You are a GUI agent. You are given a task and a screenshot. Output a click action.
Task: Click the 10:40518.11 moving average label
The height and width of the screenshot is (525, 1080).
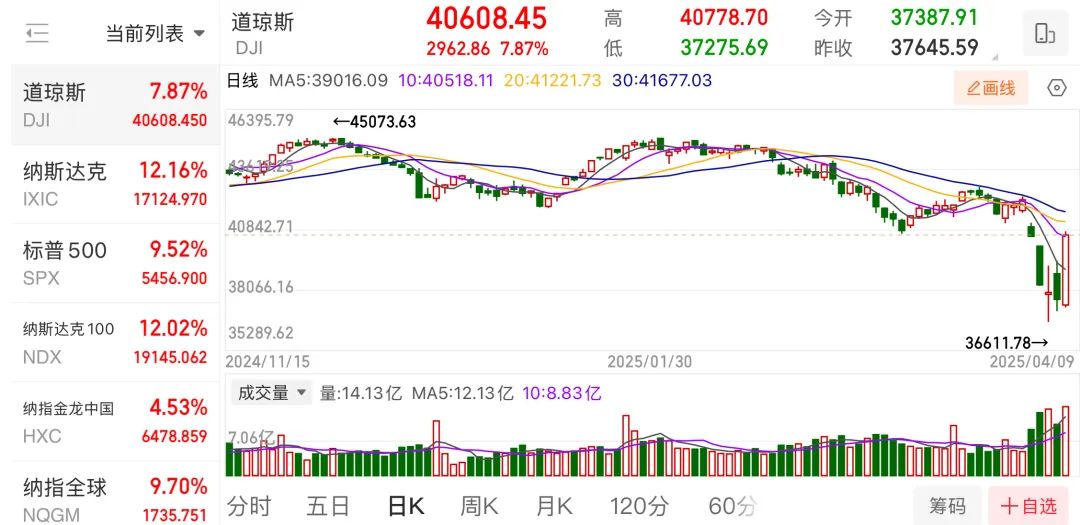tap(446, 81)
